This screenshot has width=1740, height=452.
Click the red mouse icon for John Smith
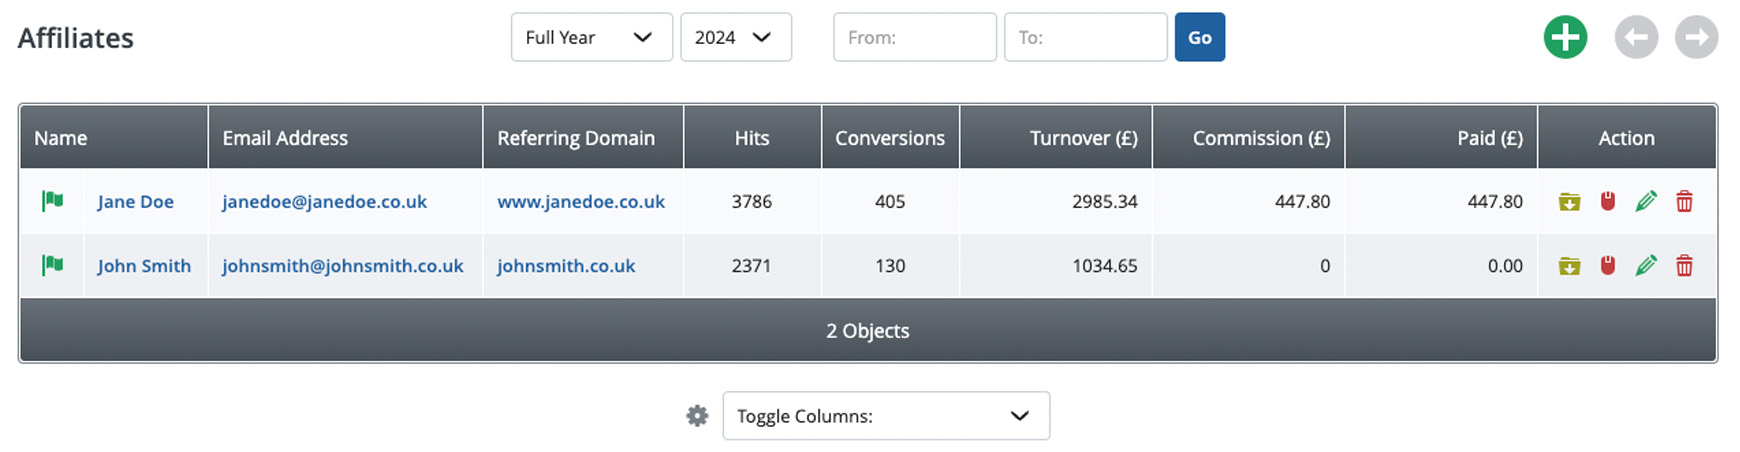[x=1608, y=265]
